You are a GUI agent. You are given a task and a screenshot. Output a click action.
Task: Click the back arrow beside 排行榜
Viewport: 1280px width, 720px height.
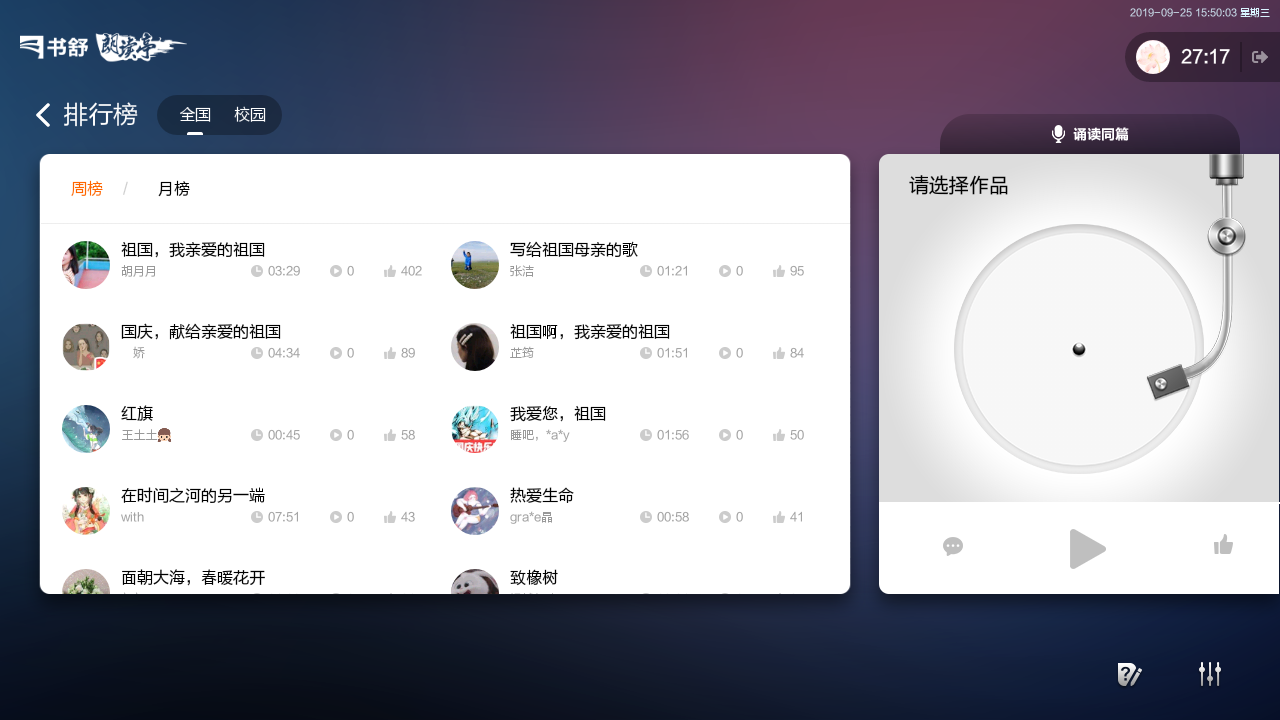pyautogui.click(x=43, y=115)
